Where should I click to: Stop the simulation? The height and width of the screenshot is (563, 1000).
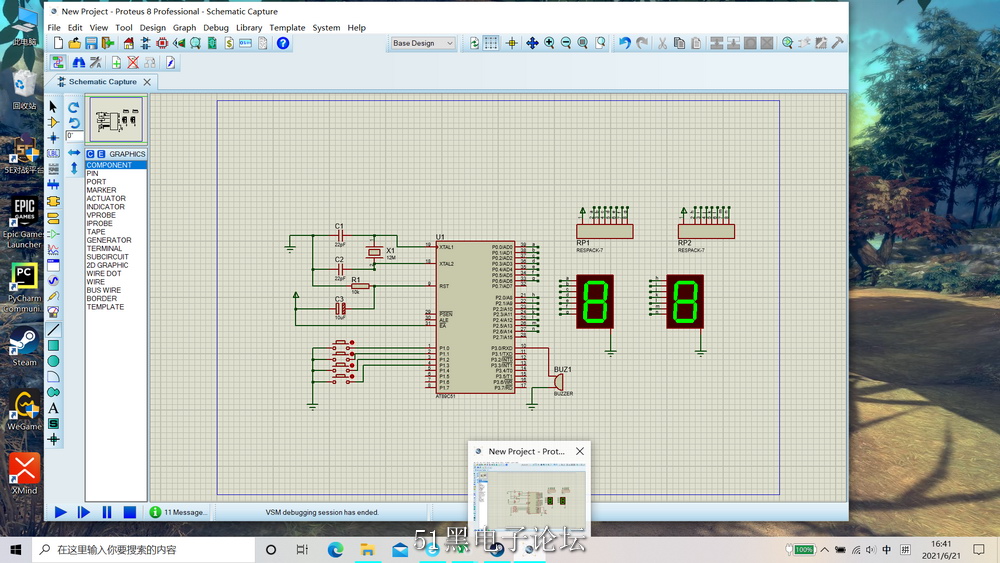point(129,512)
